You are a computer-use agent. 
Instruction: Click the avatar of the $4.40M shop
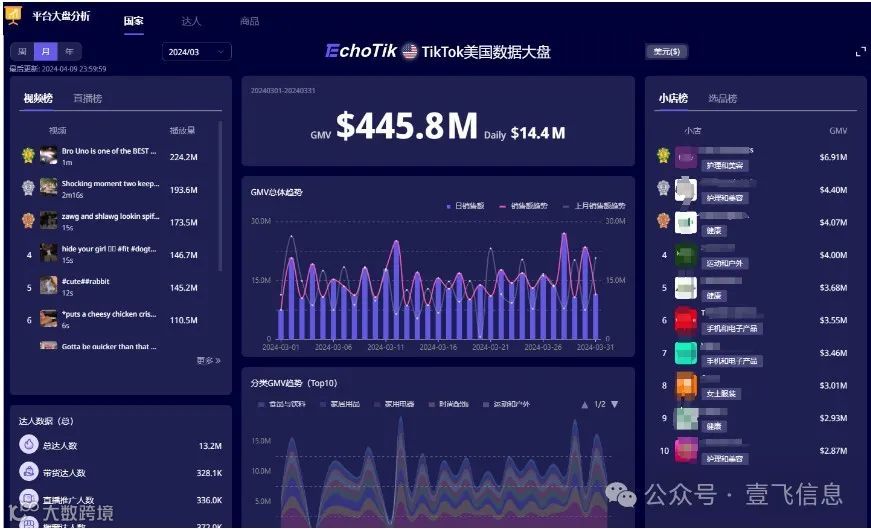point(685,189)
